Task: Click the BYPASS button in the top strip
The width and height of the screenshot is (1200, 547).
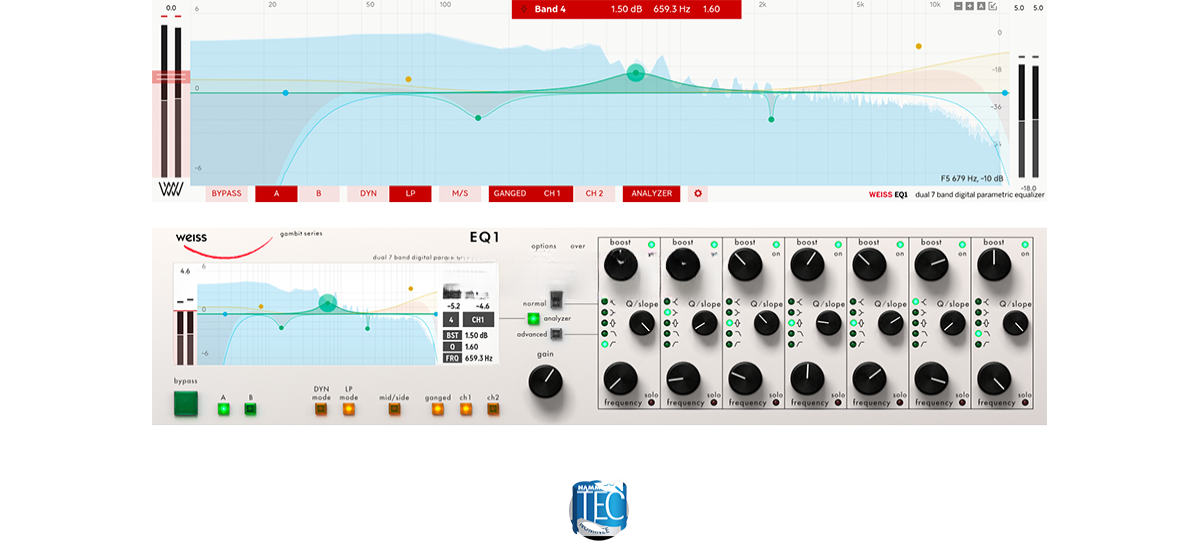Action: [x=227, y=193]
